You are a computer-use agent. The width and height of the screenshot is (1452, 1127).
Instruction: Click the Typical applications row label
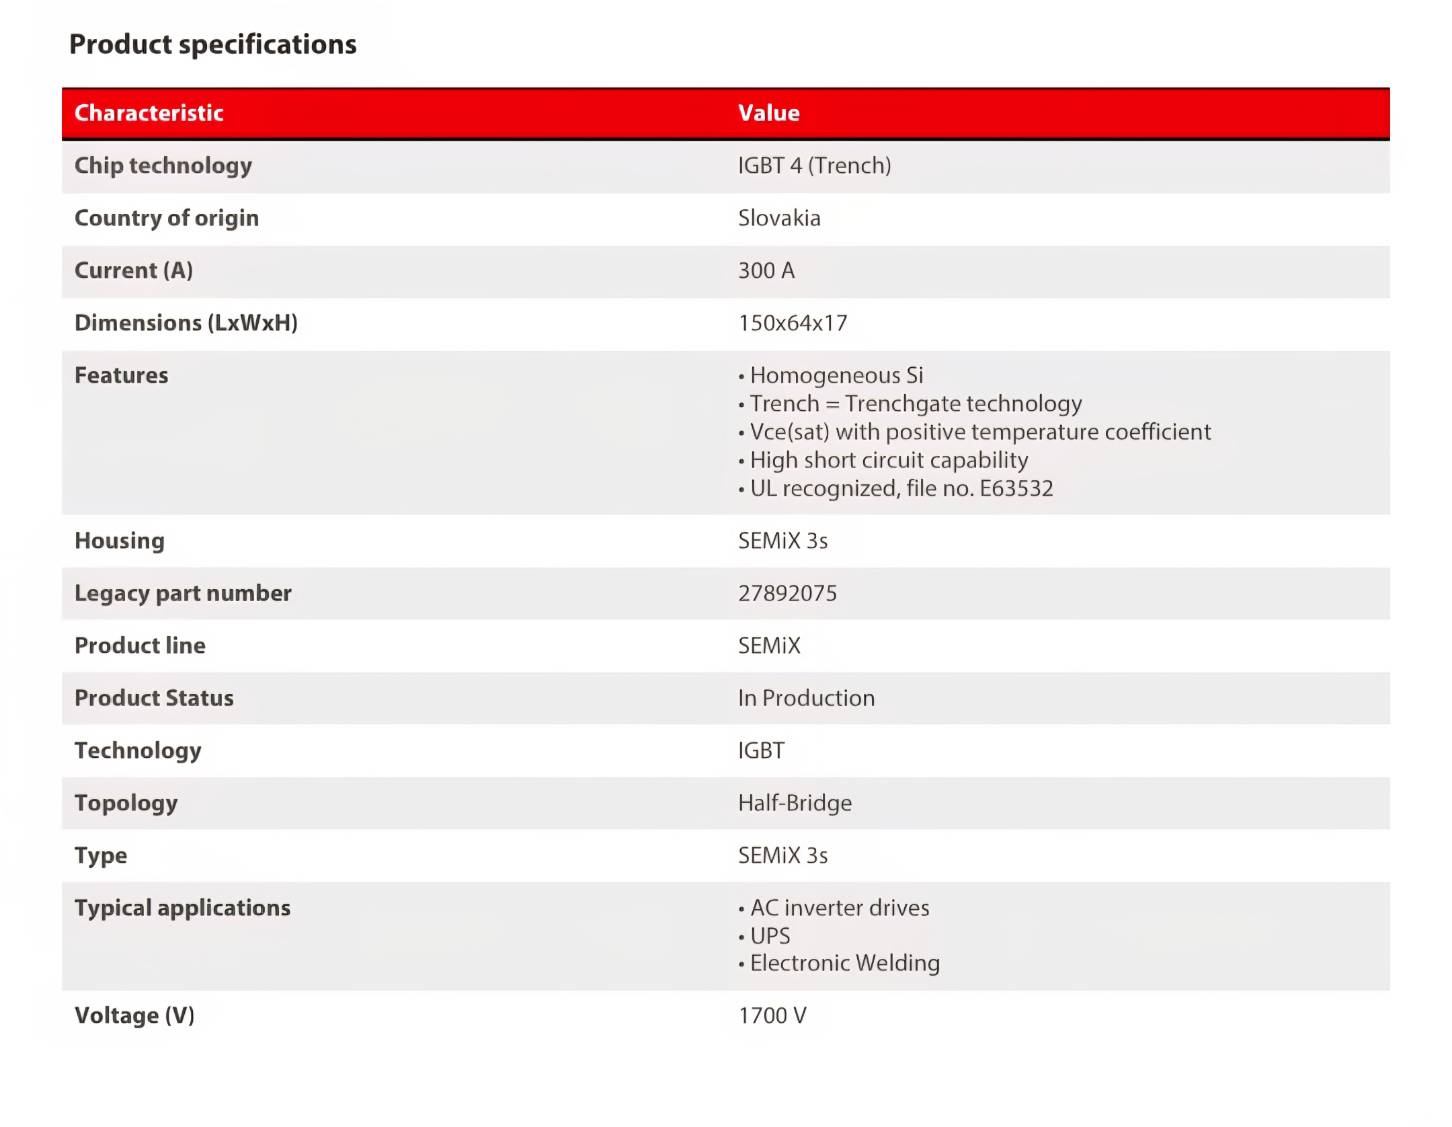pyautogui.click(x=182, y=908)
